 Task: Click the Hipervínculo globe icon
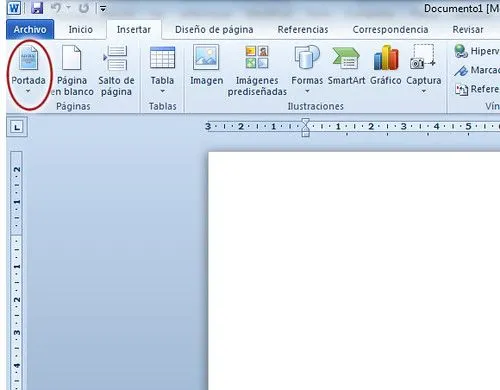pos(461,51)
